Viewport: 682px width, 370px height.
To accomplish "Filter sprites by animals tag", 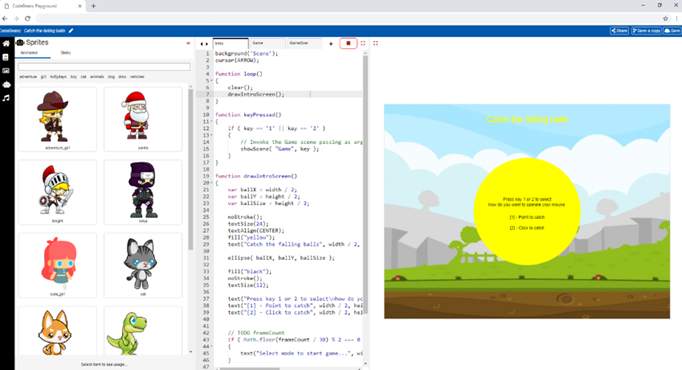I will tap(97, 77).
